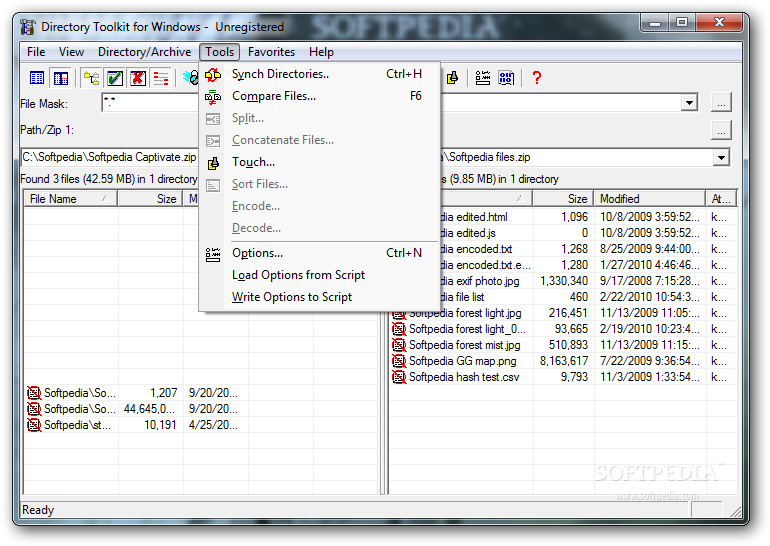Click the red X unselect toolbar icon

pos(138,78)
